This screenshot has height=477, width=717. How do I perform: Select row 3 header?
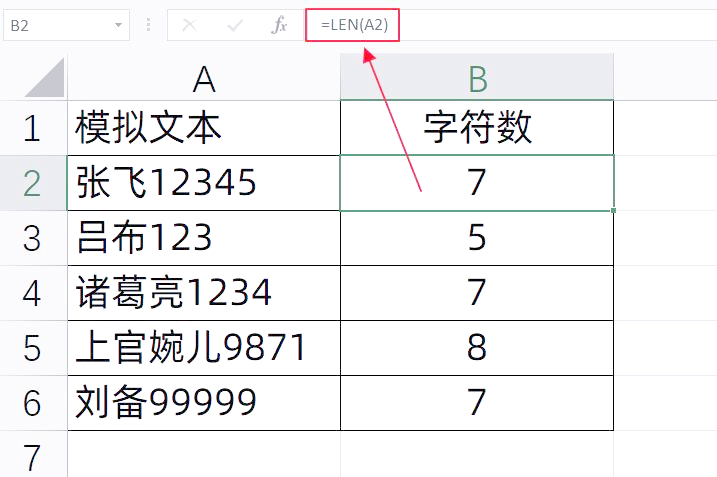click(33, 238)
